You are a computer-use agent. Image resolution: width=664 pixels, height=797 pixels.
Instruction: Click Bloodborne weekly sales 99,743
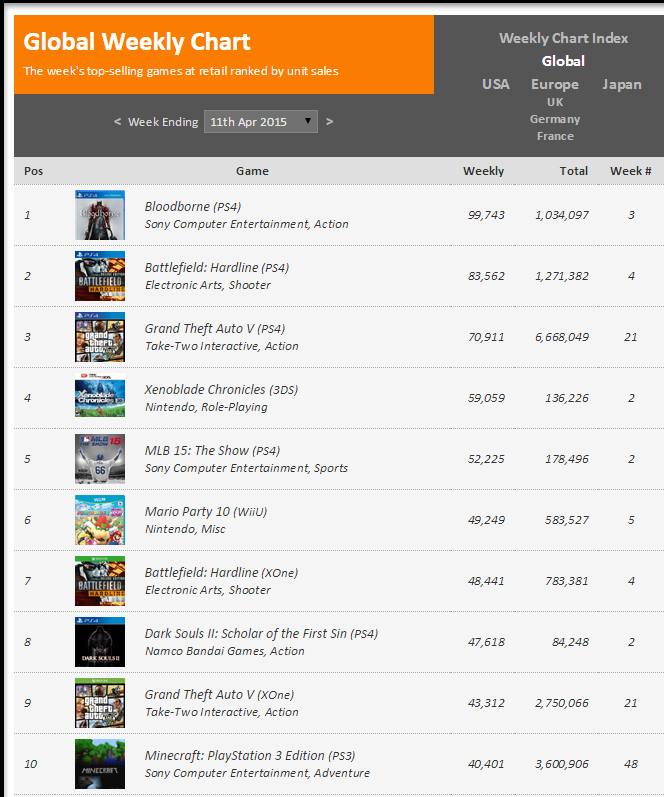pos(486,215)
